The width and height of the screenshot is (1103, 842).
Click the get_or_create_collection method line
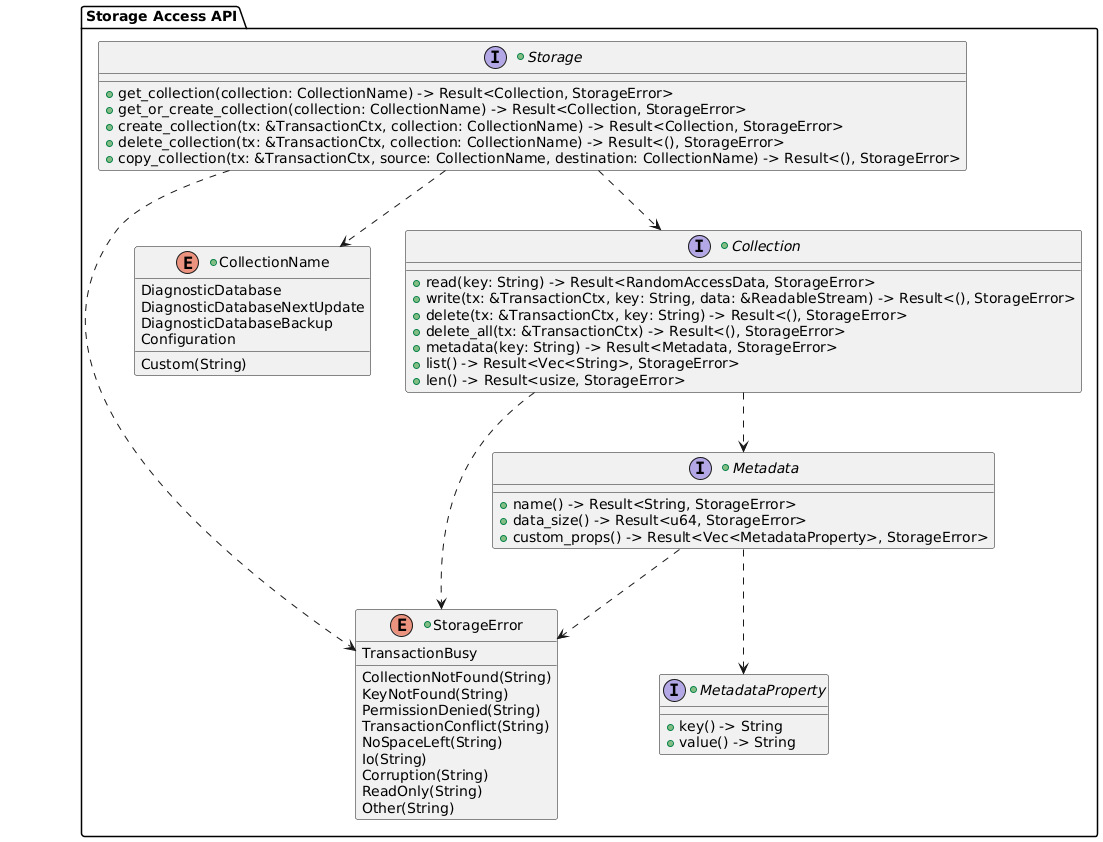(x=431, y=109)
